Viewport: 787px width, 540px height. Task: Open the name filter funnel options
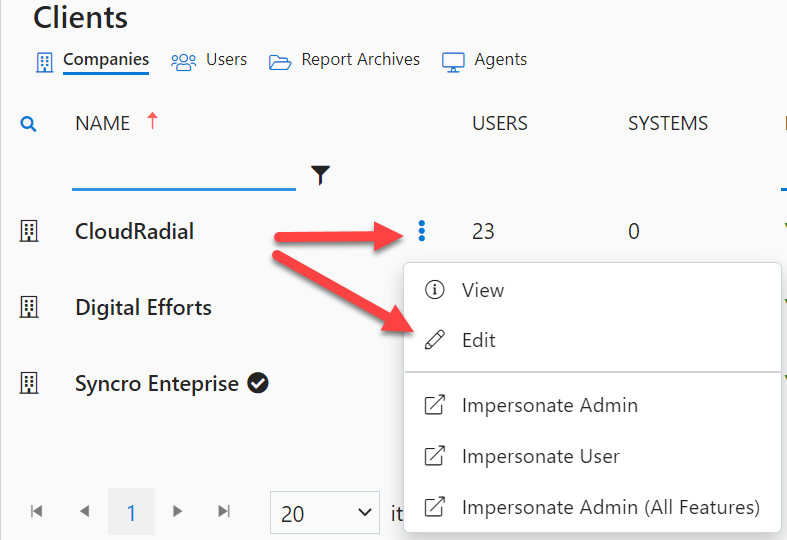(320, 175)
